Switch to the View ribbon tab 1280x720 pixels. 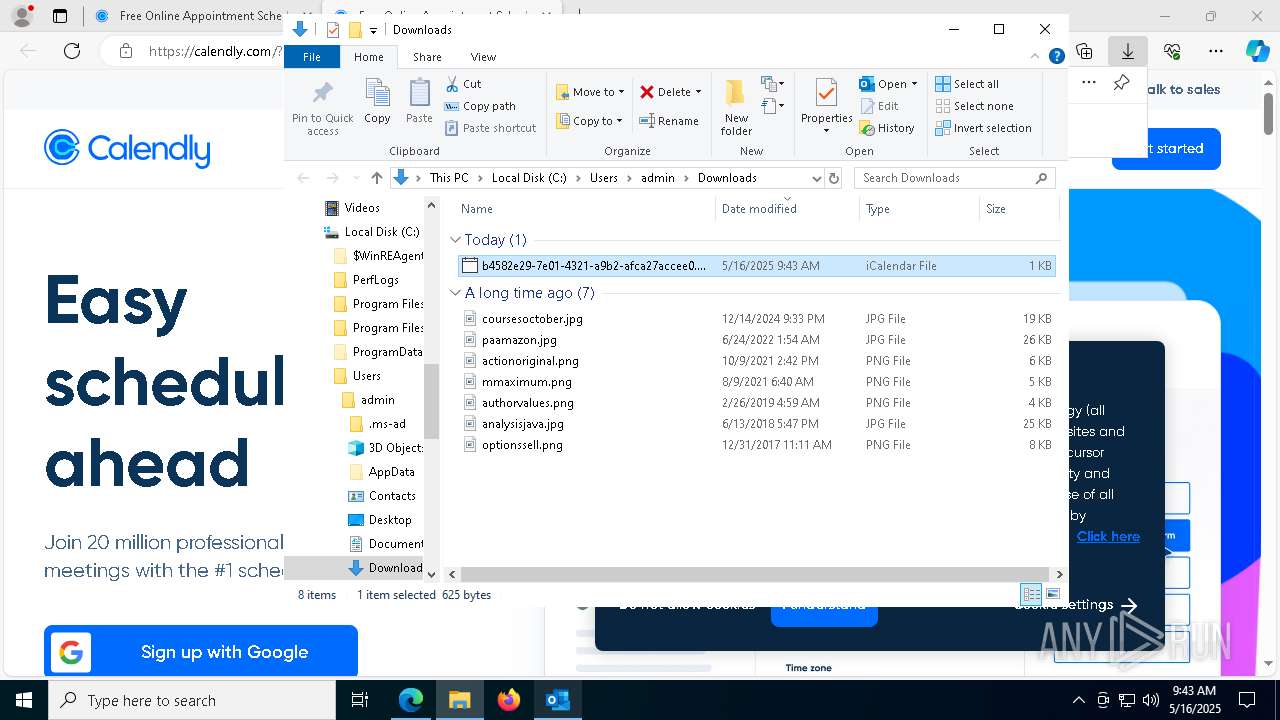[x=483, y=57]
